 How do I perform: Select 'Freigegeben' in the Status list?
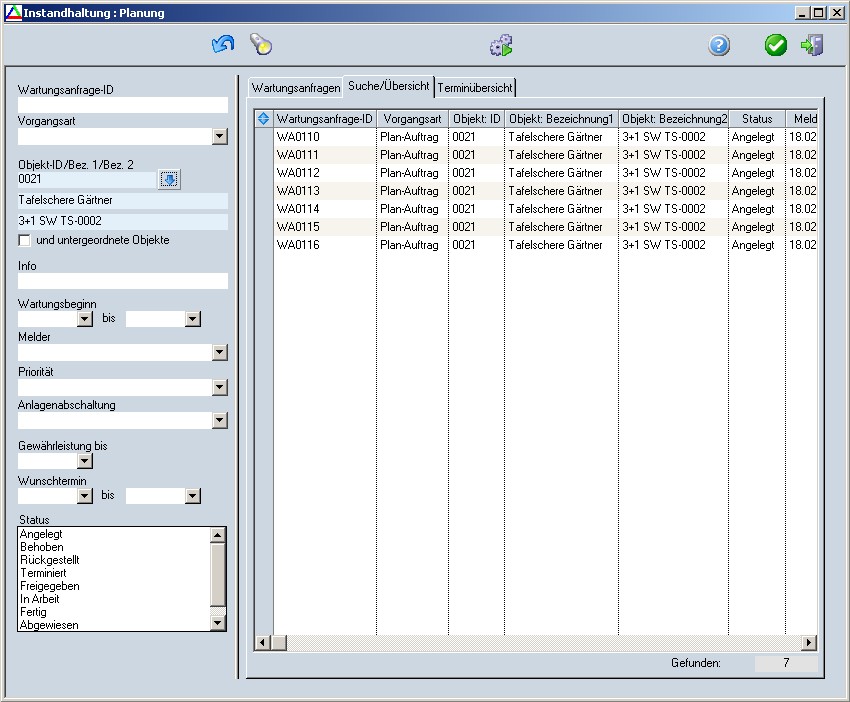(50, 586)
